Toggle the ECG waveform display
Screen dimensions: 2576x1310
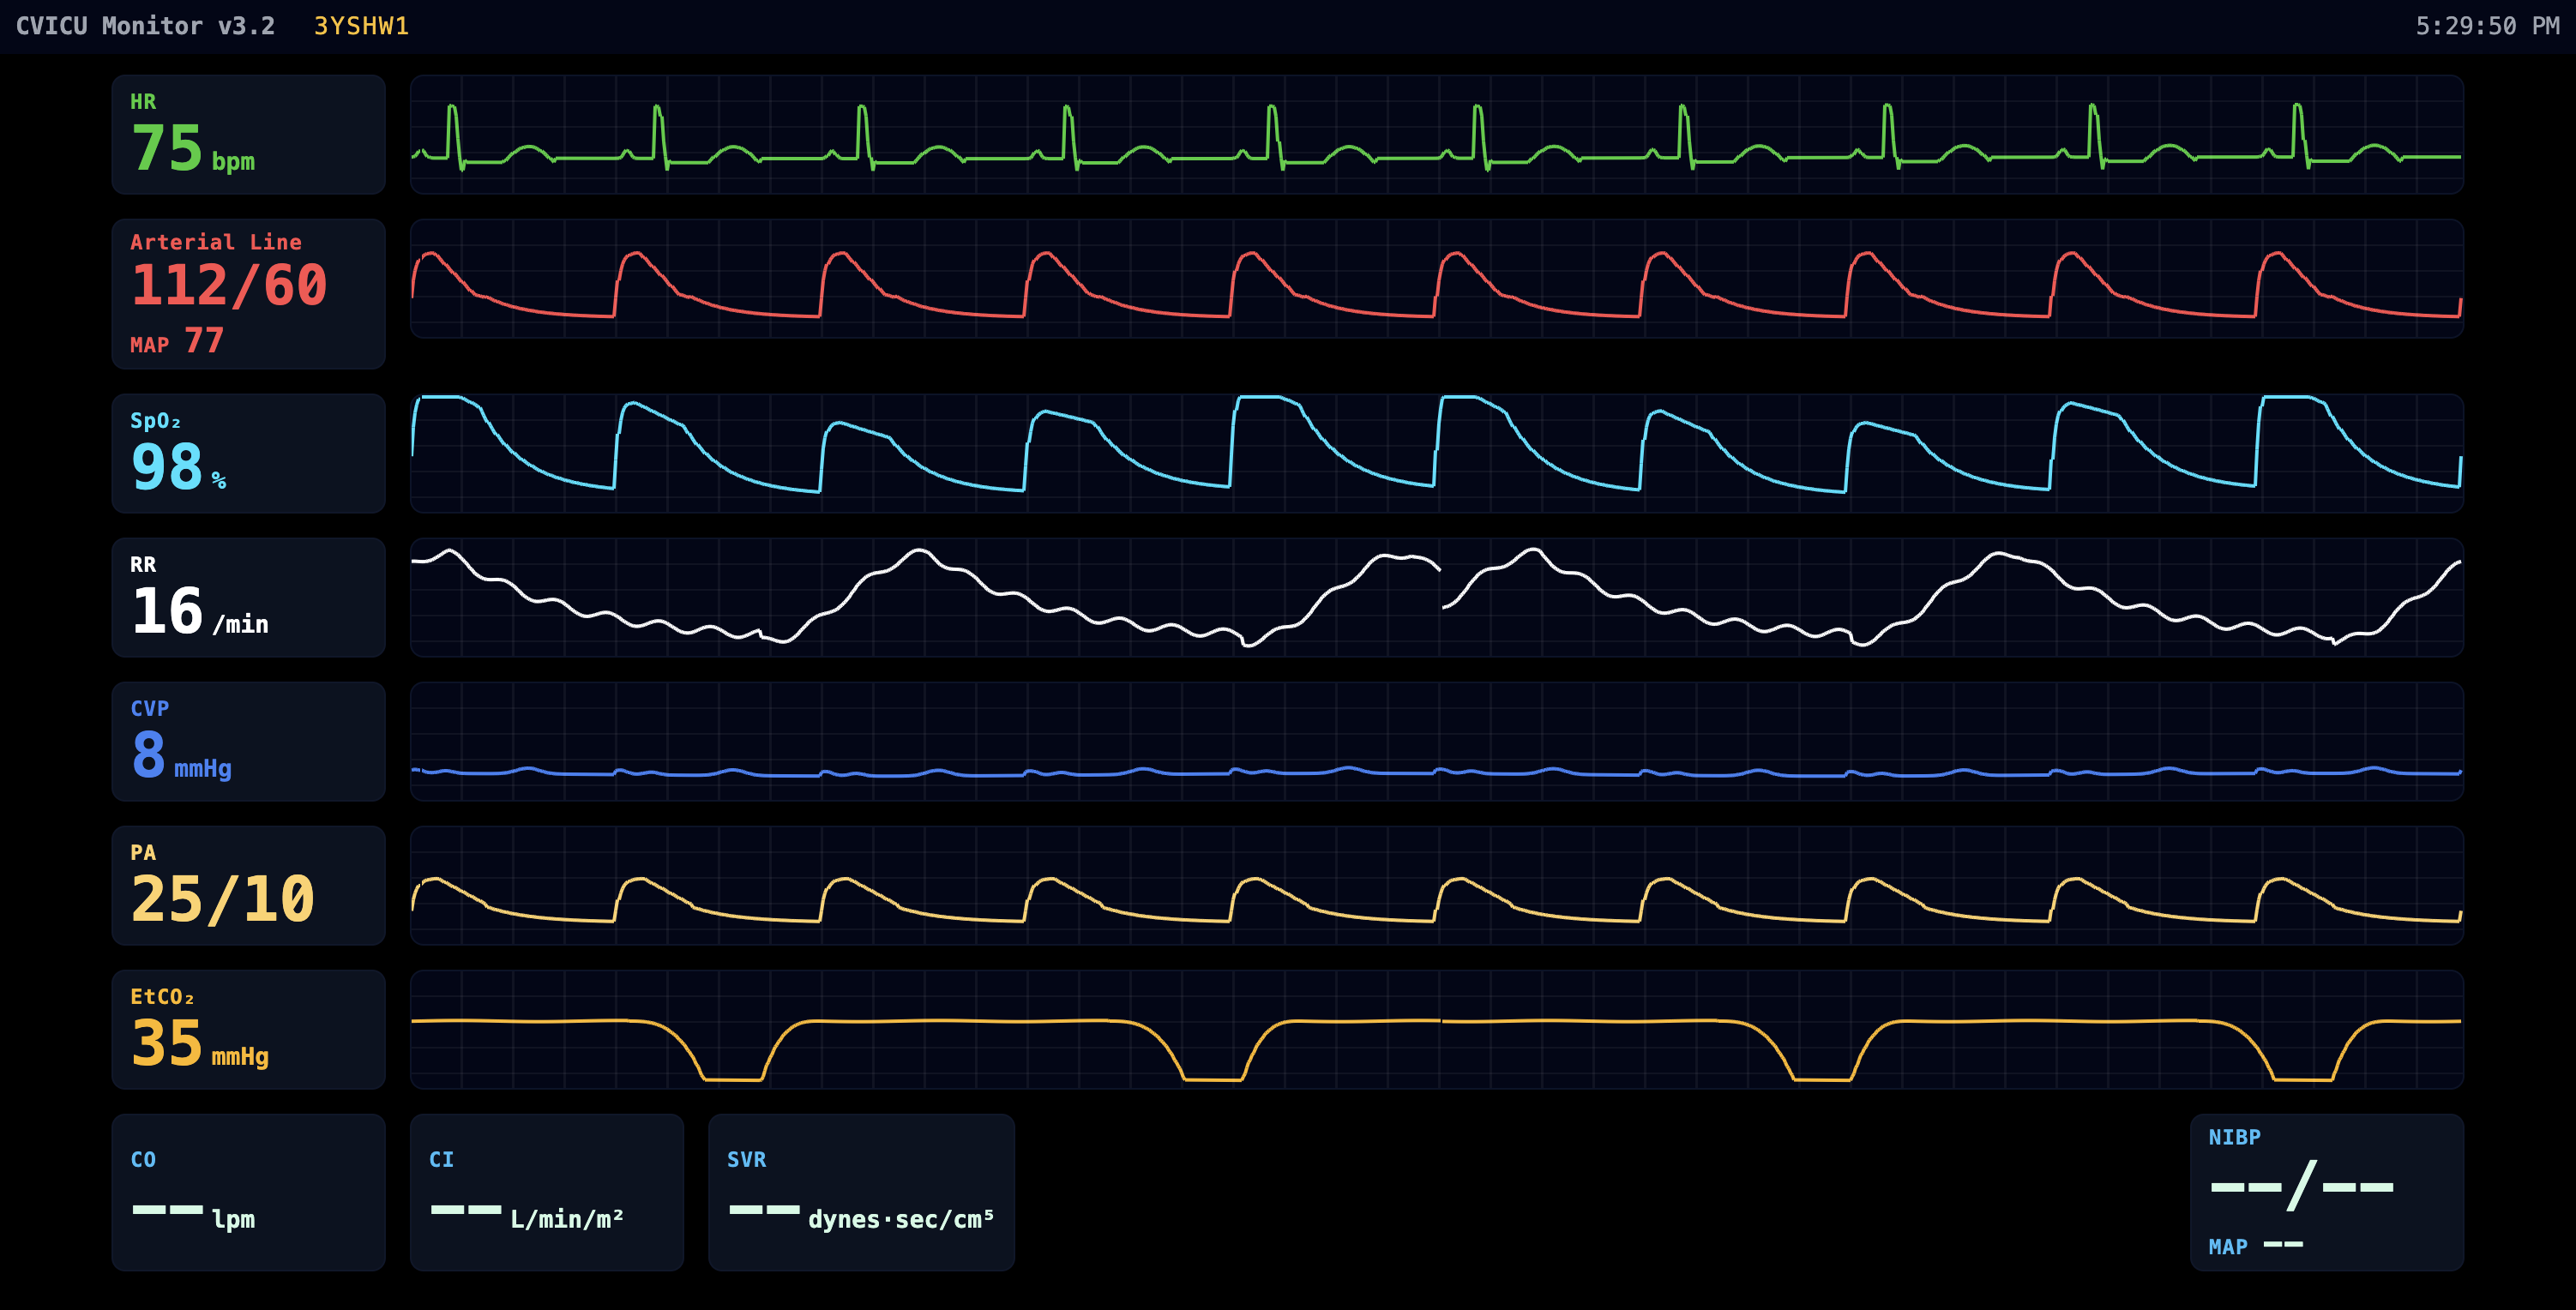point(1437,134)
